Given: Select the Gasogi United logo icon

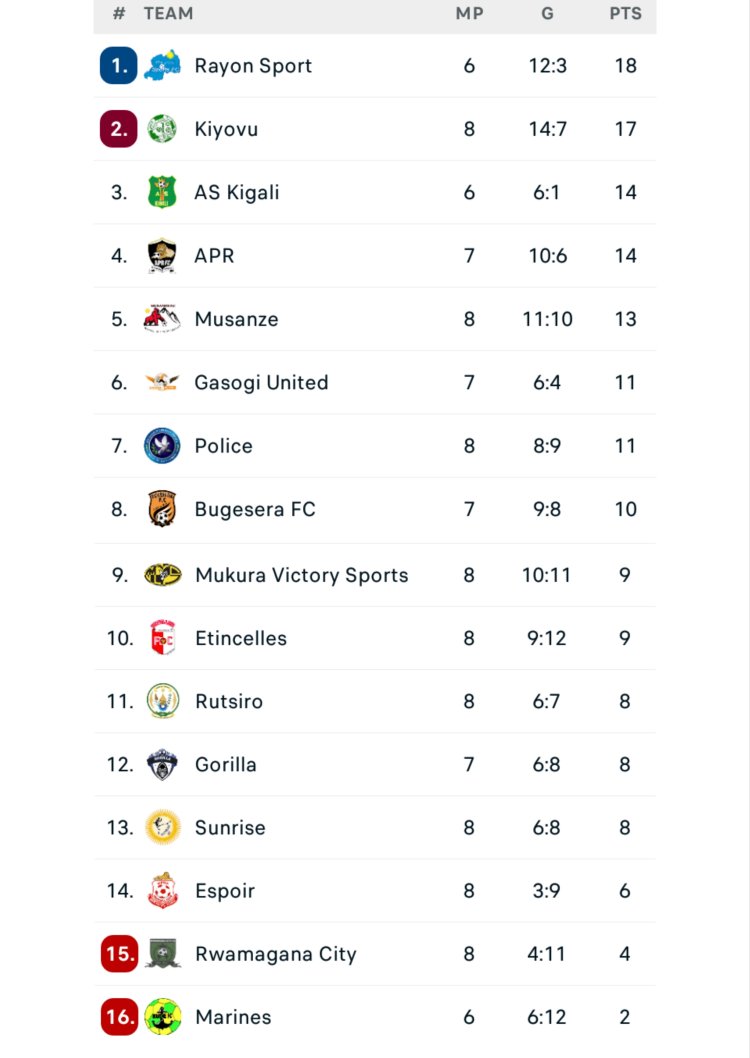Looking at the screenshot, I should [x=162, y=382].
